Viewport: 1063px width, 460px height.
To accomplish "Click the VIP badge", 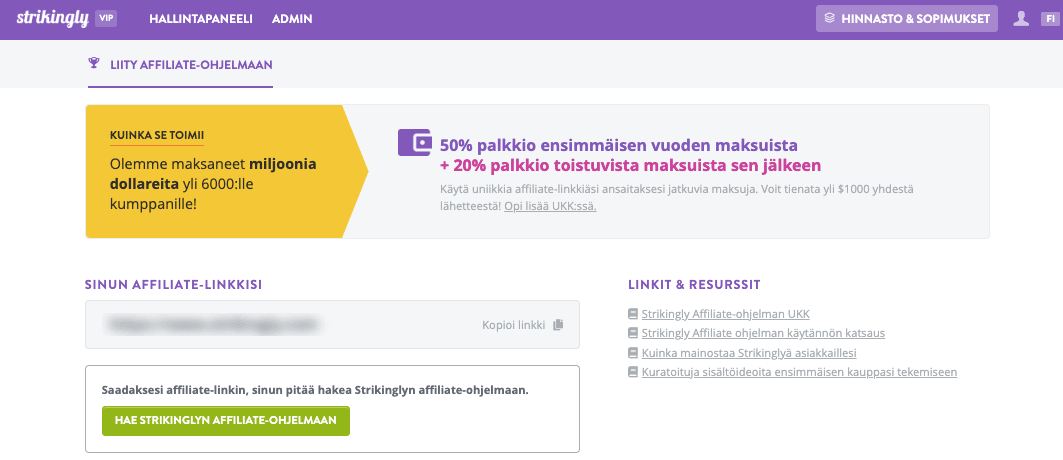I will (107, 19).
